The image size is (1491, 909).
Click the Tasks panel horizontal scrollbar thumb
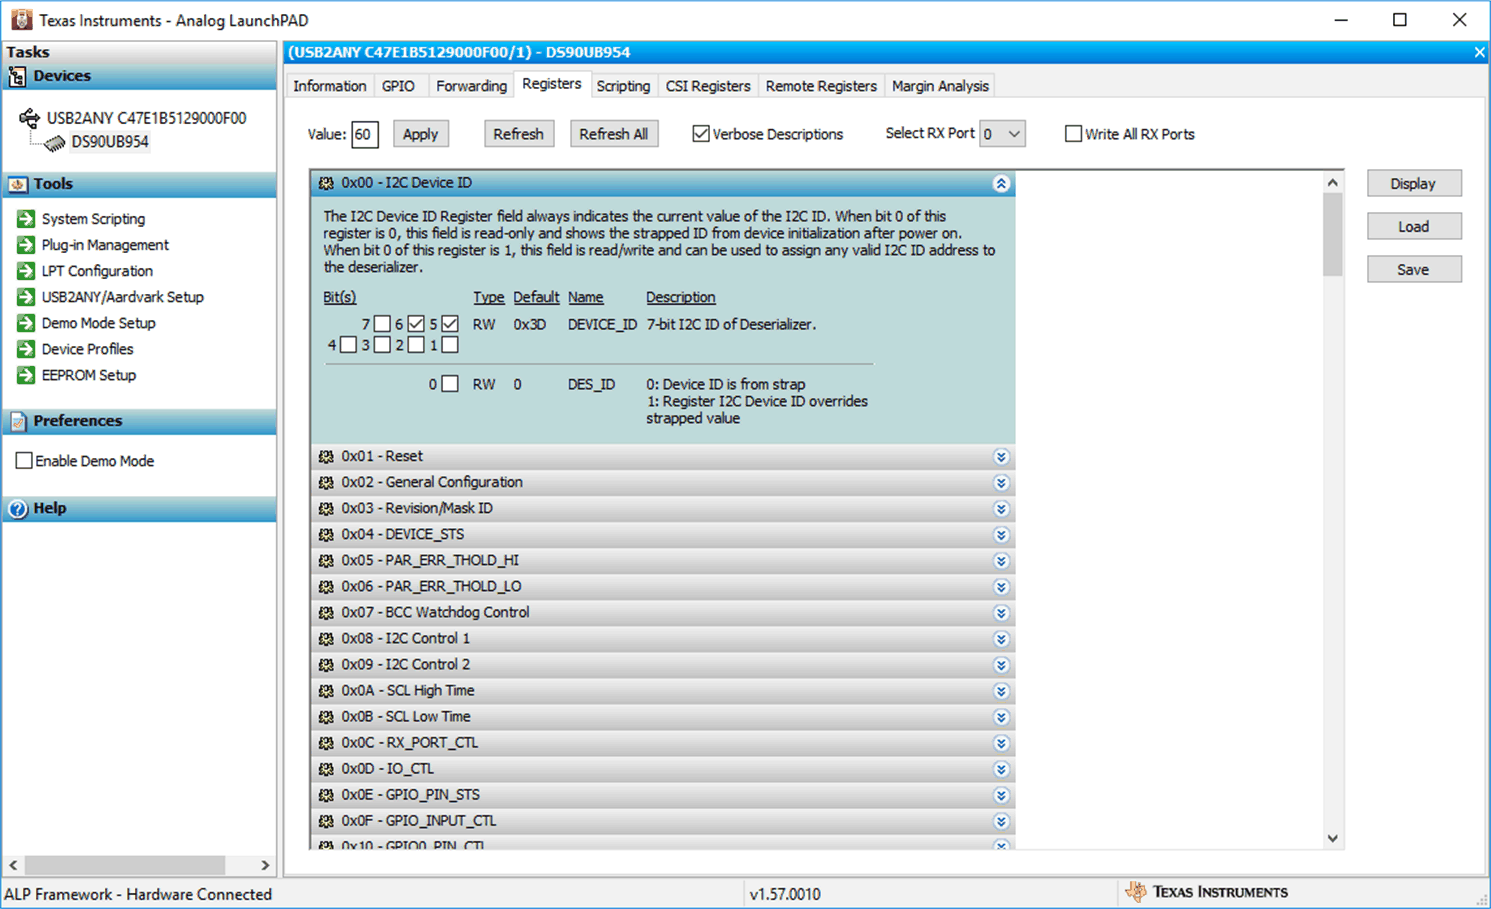[x=125, y=865]
